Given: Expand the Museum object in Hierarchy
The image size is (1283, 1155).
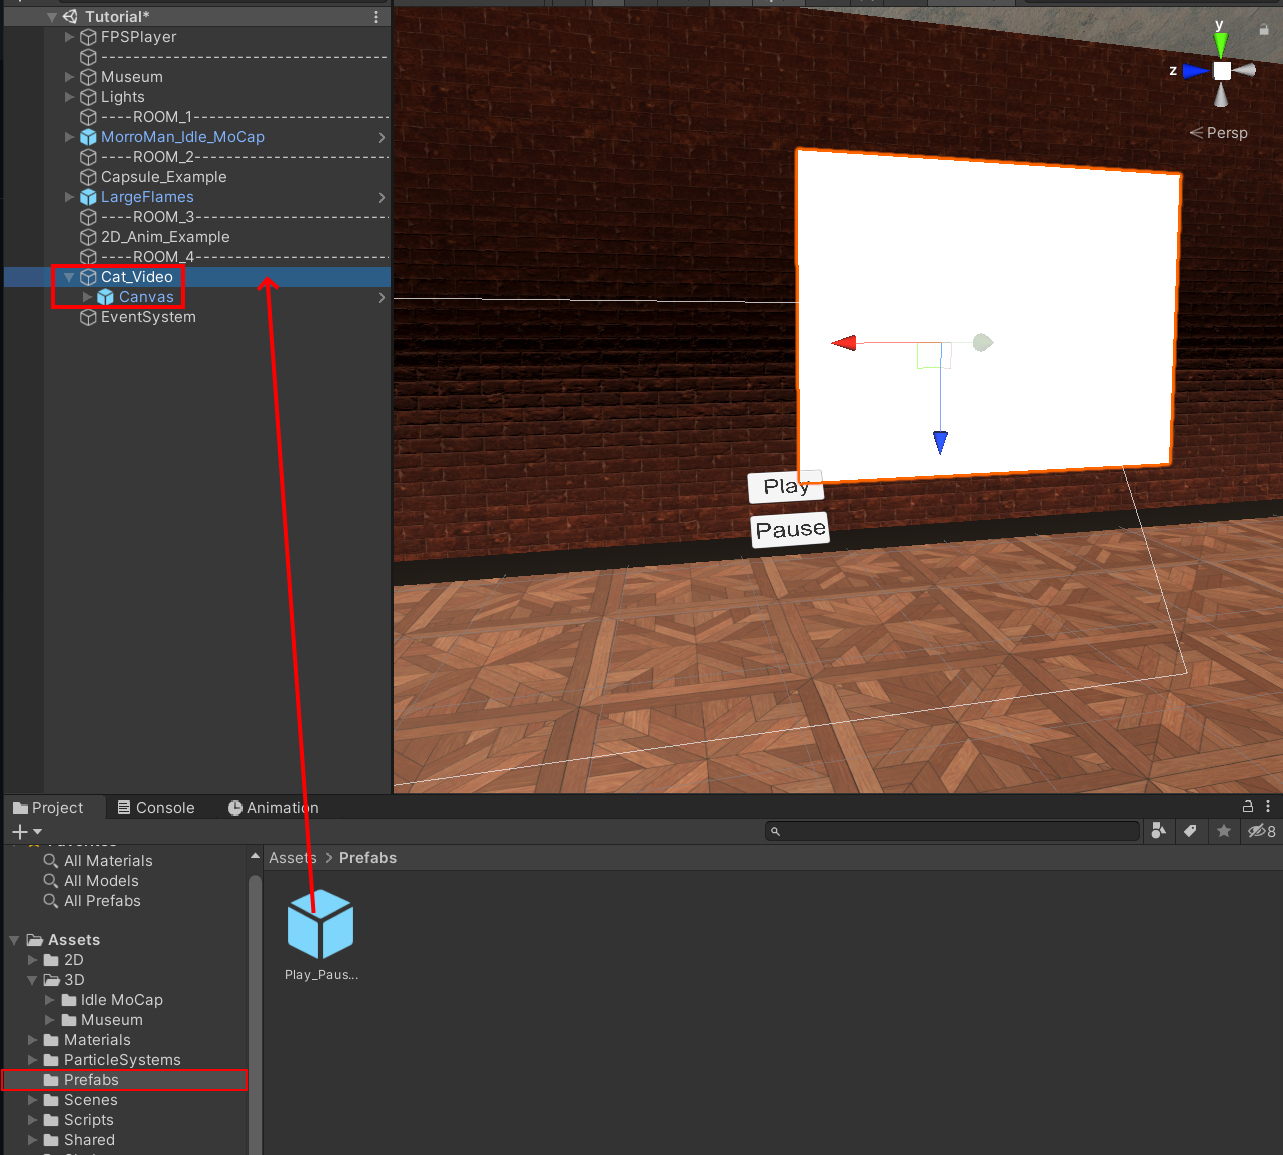Looking at the screenshot, I should click(69, 77).
